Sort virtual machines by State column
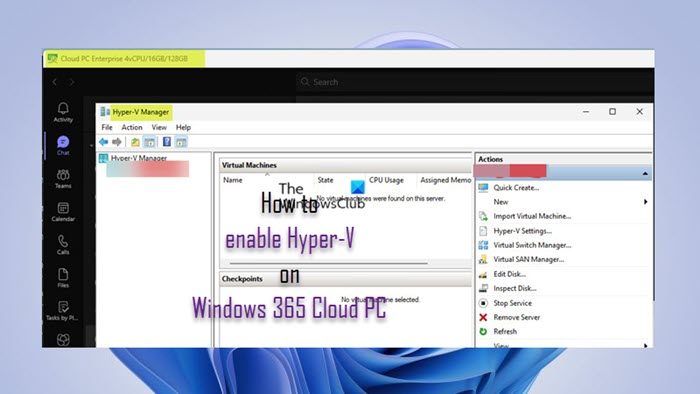This screenshot has width=700, height=394. tap(325, 180)
